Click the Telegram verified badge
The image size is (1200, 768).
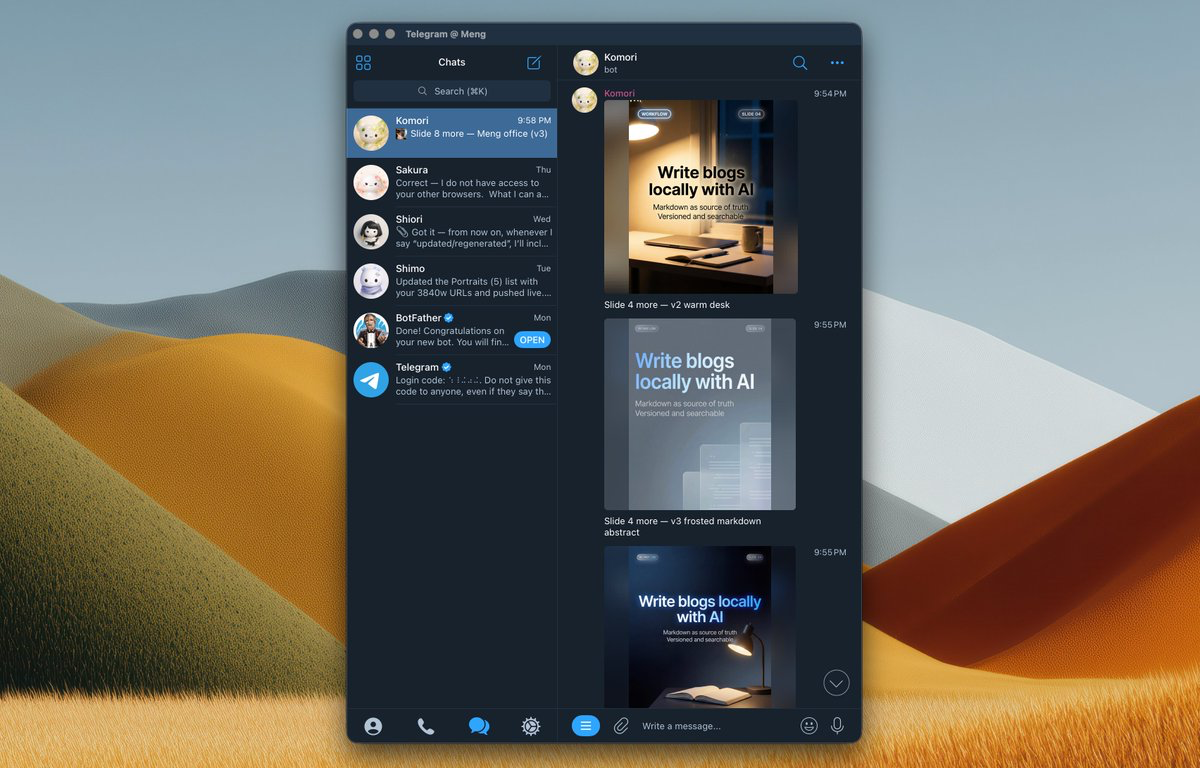[x=447, y=367]
